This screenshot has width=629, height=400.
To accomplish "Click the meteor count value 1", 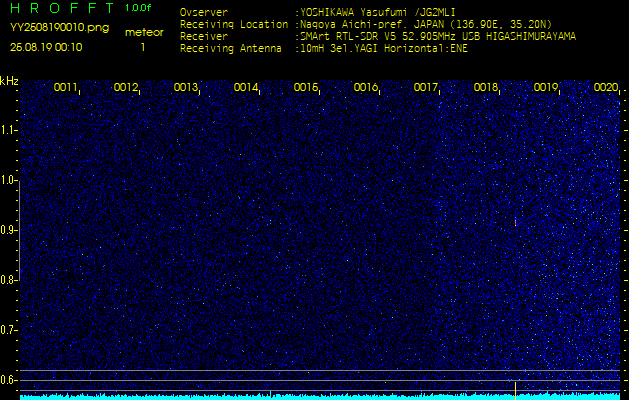I will [x=143, y=47].
